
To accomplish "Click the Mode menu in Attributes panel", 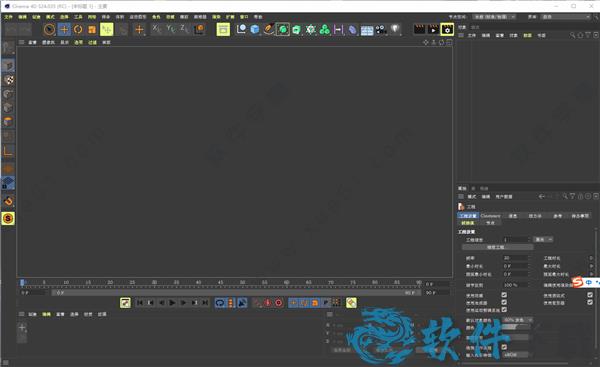I will [472, 197].
